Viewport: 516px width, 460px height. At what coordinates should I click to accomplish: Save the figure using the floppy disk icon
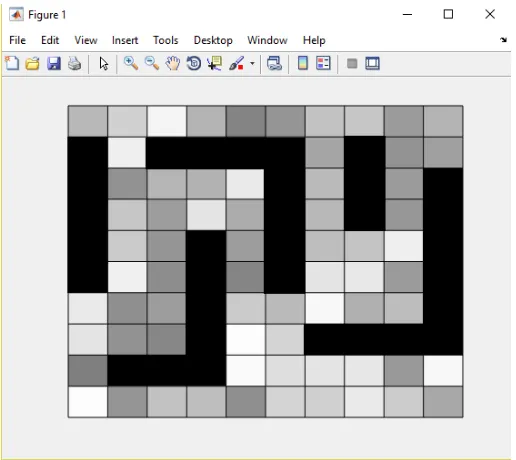point(54,63)
